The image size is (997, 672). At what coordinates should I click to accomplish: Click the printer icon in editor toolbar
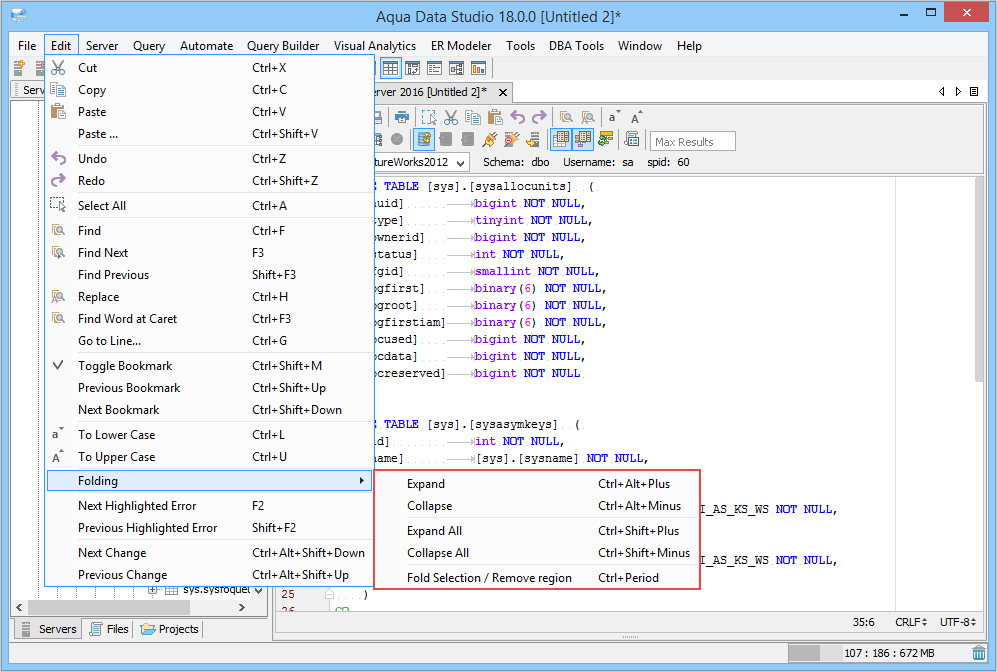402,118
